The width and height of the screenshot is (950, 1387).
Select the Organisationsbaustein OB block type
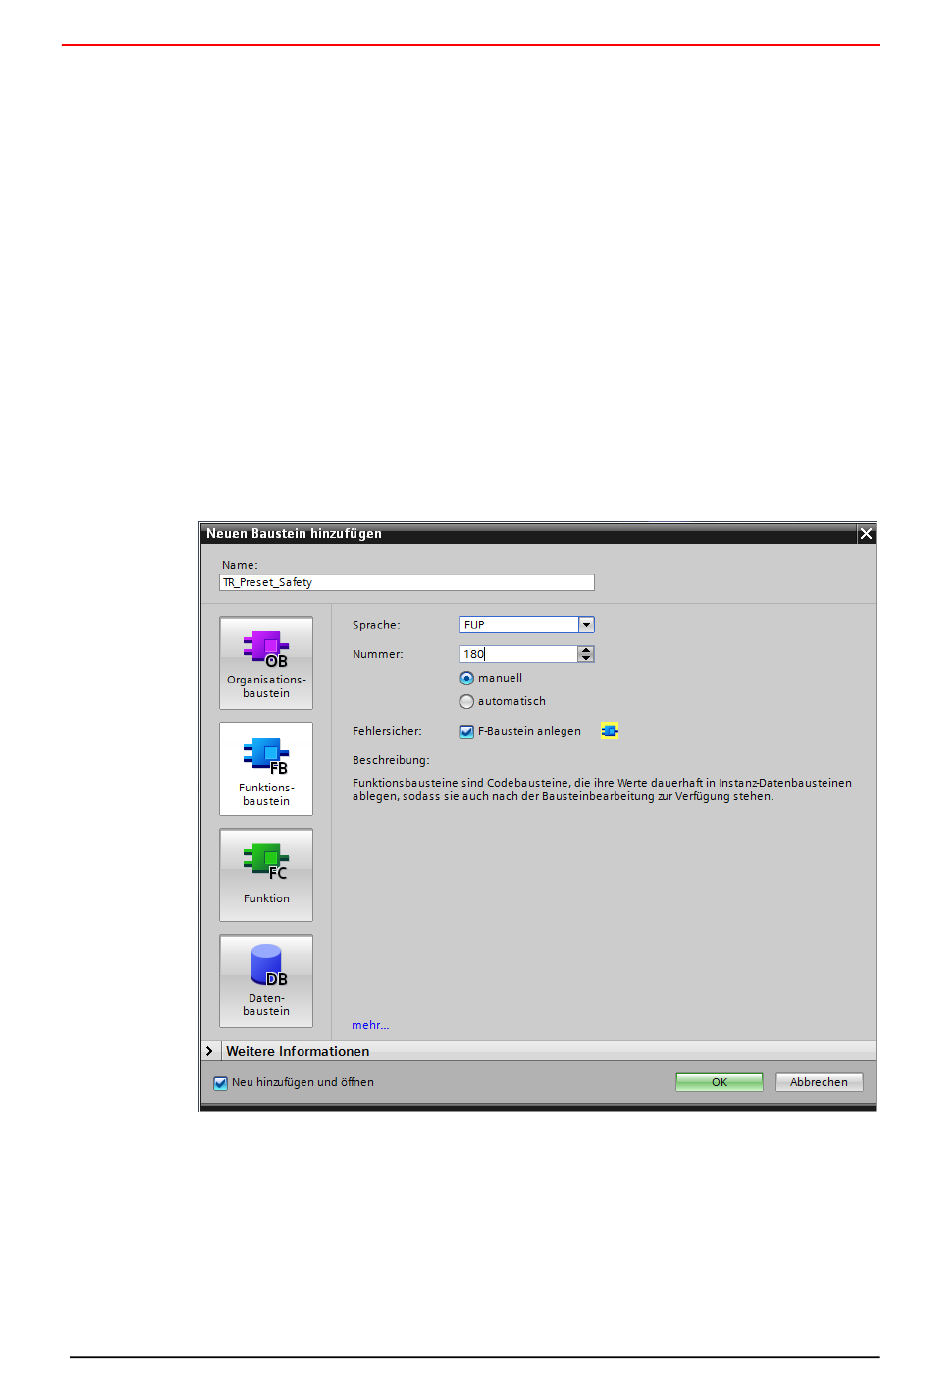(x=266, y=663)
